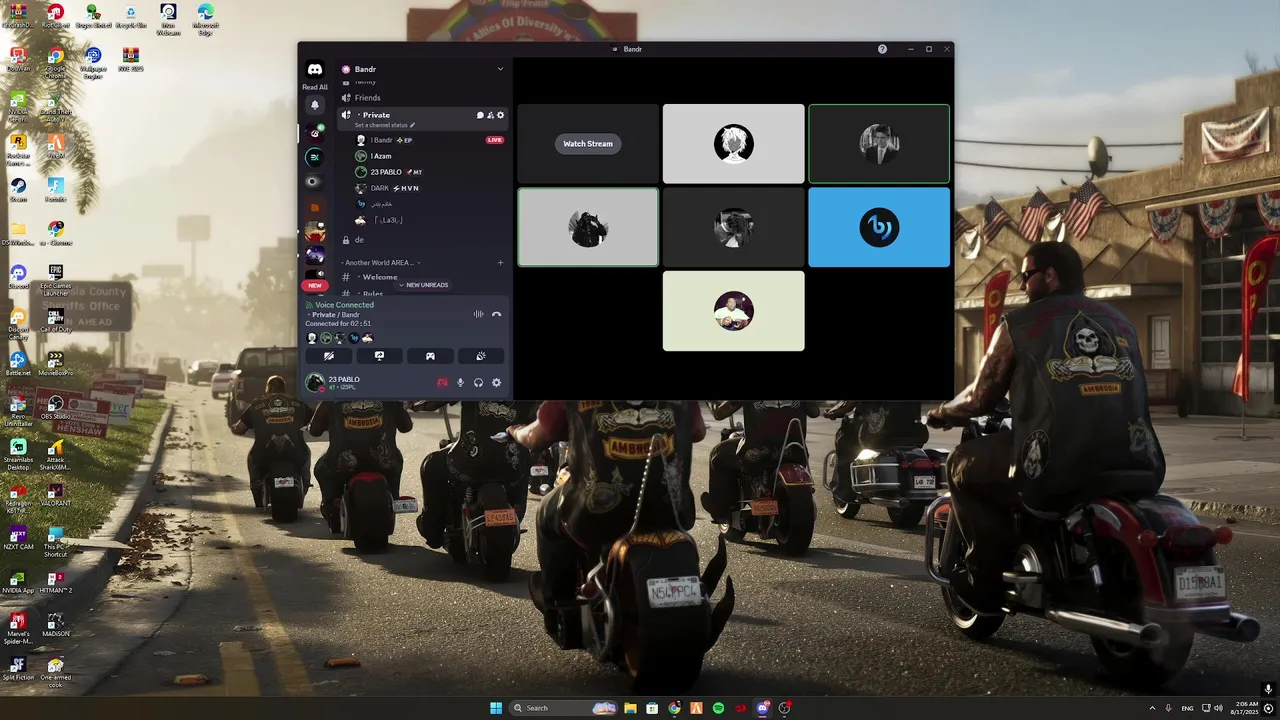This screenshot has height=720, width=1280.
Task: Jump to NEW UNREADS pill
Action: point(423,285)
